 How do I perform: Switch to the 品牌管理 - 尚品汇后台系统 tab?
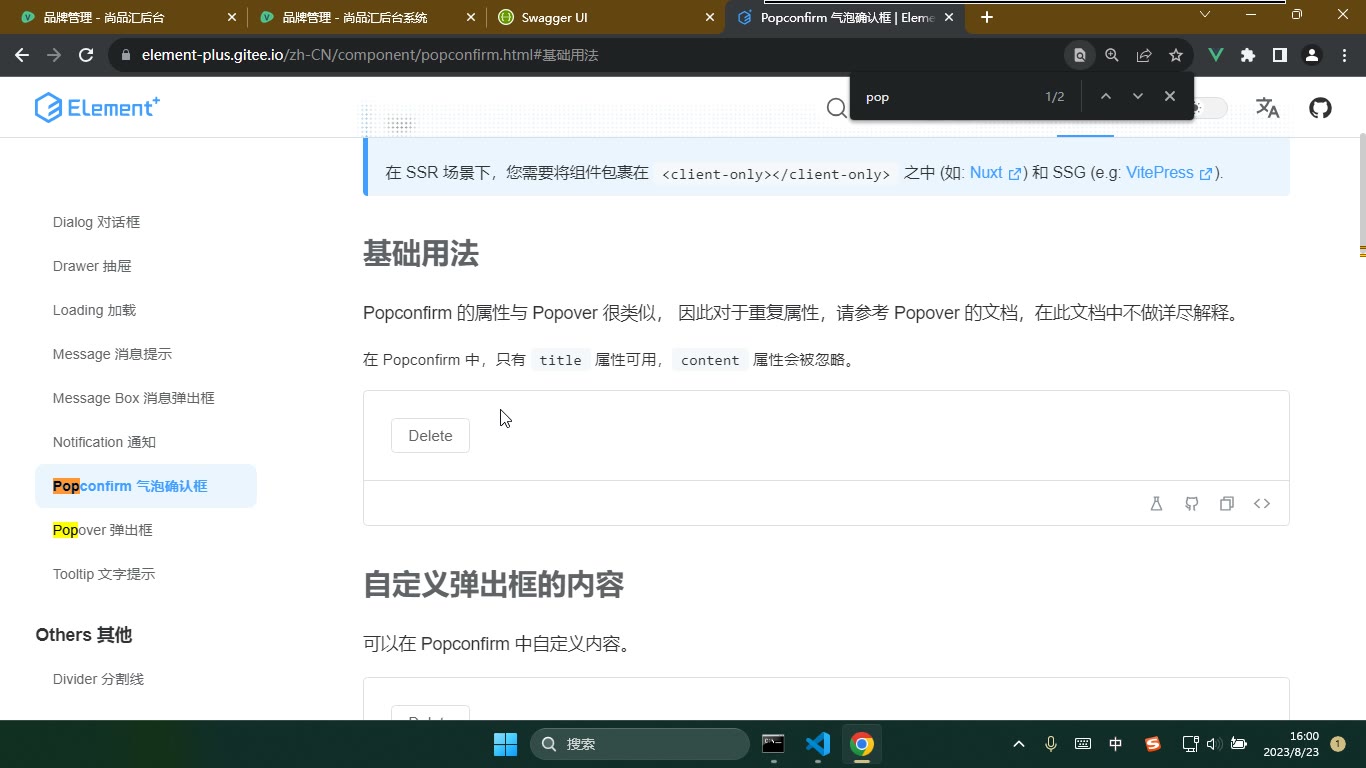(x=366, y=17)
